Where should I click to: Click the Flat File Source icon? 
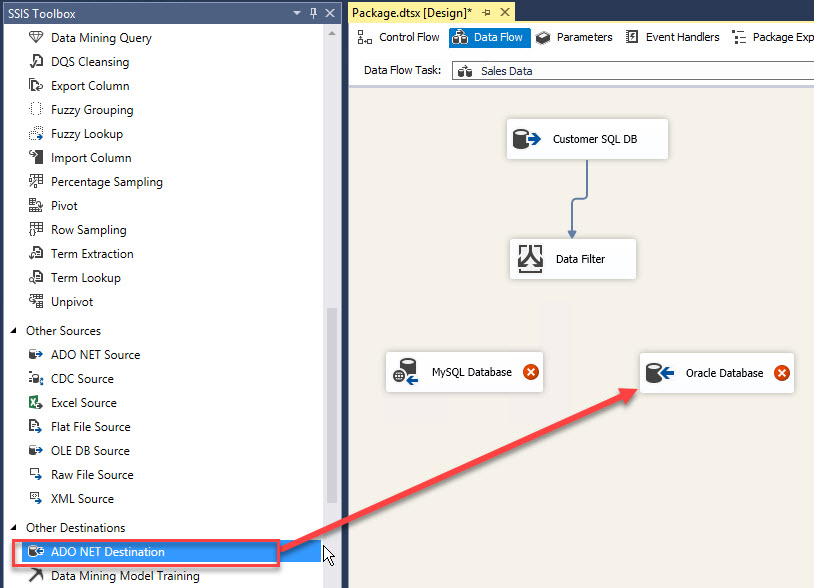[36, 427]
